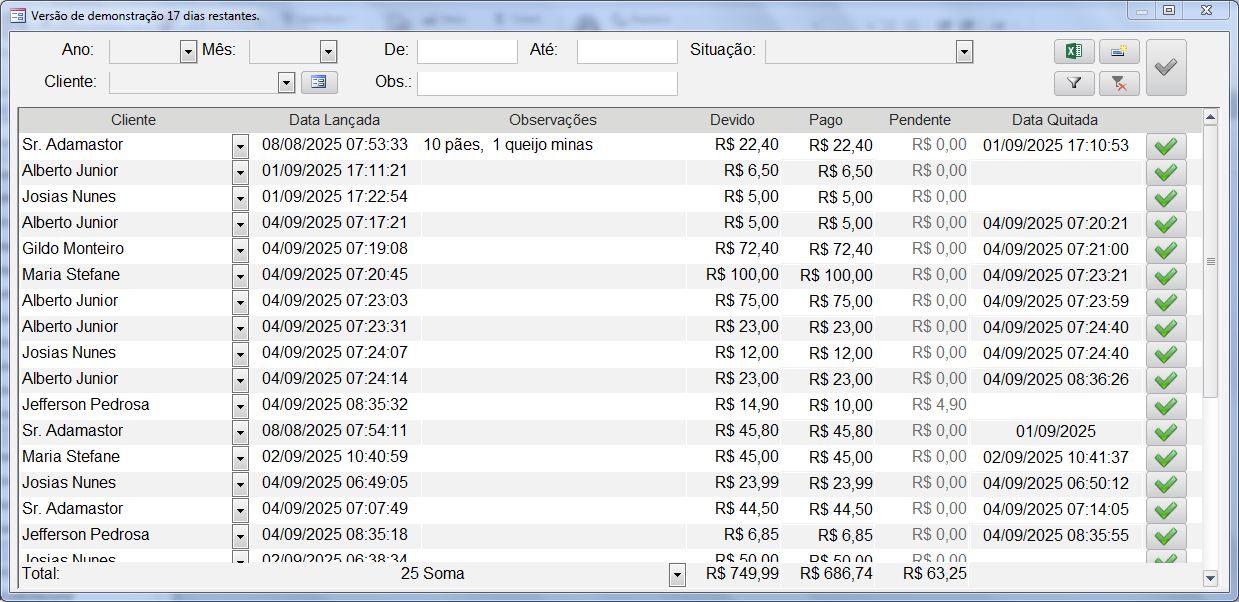
Task: Click the new record icon with yellow star
Action: tap(1119, 52)
